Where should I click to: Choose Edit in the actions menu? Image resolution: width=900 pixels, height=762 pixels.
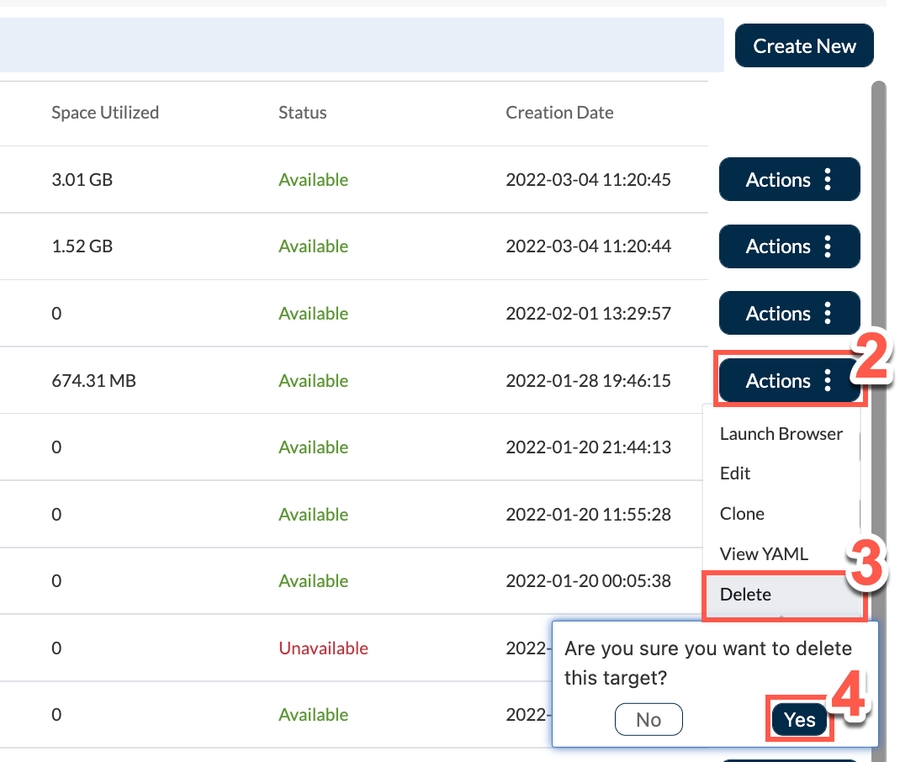coord(735,474)
